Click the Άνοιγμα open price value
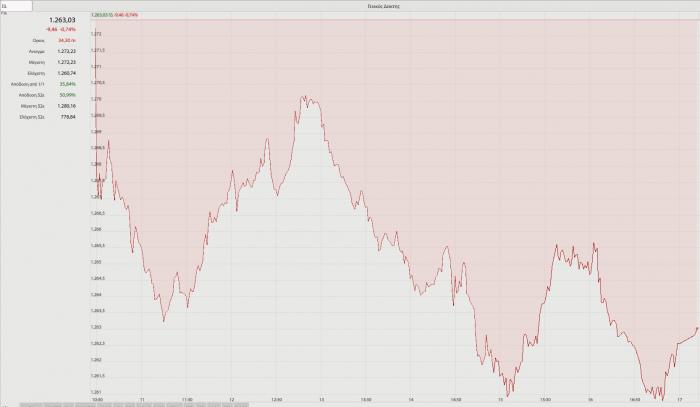The image size is (700, 407). 65,51
